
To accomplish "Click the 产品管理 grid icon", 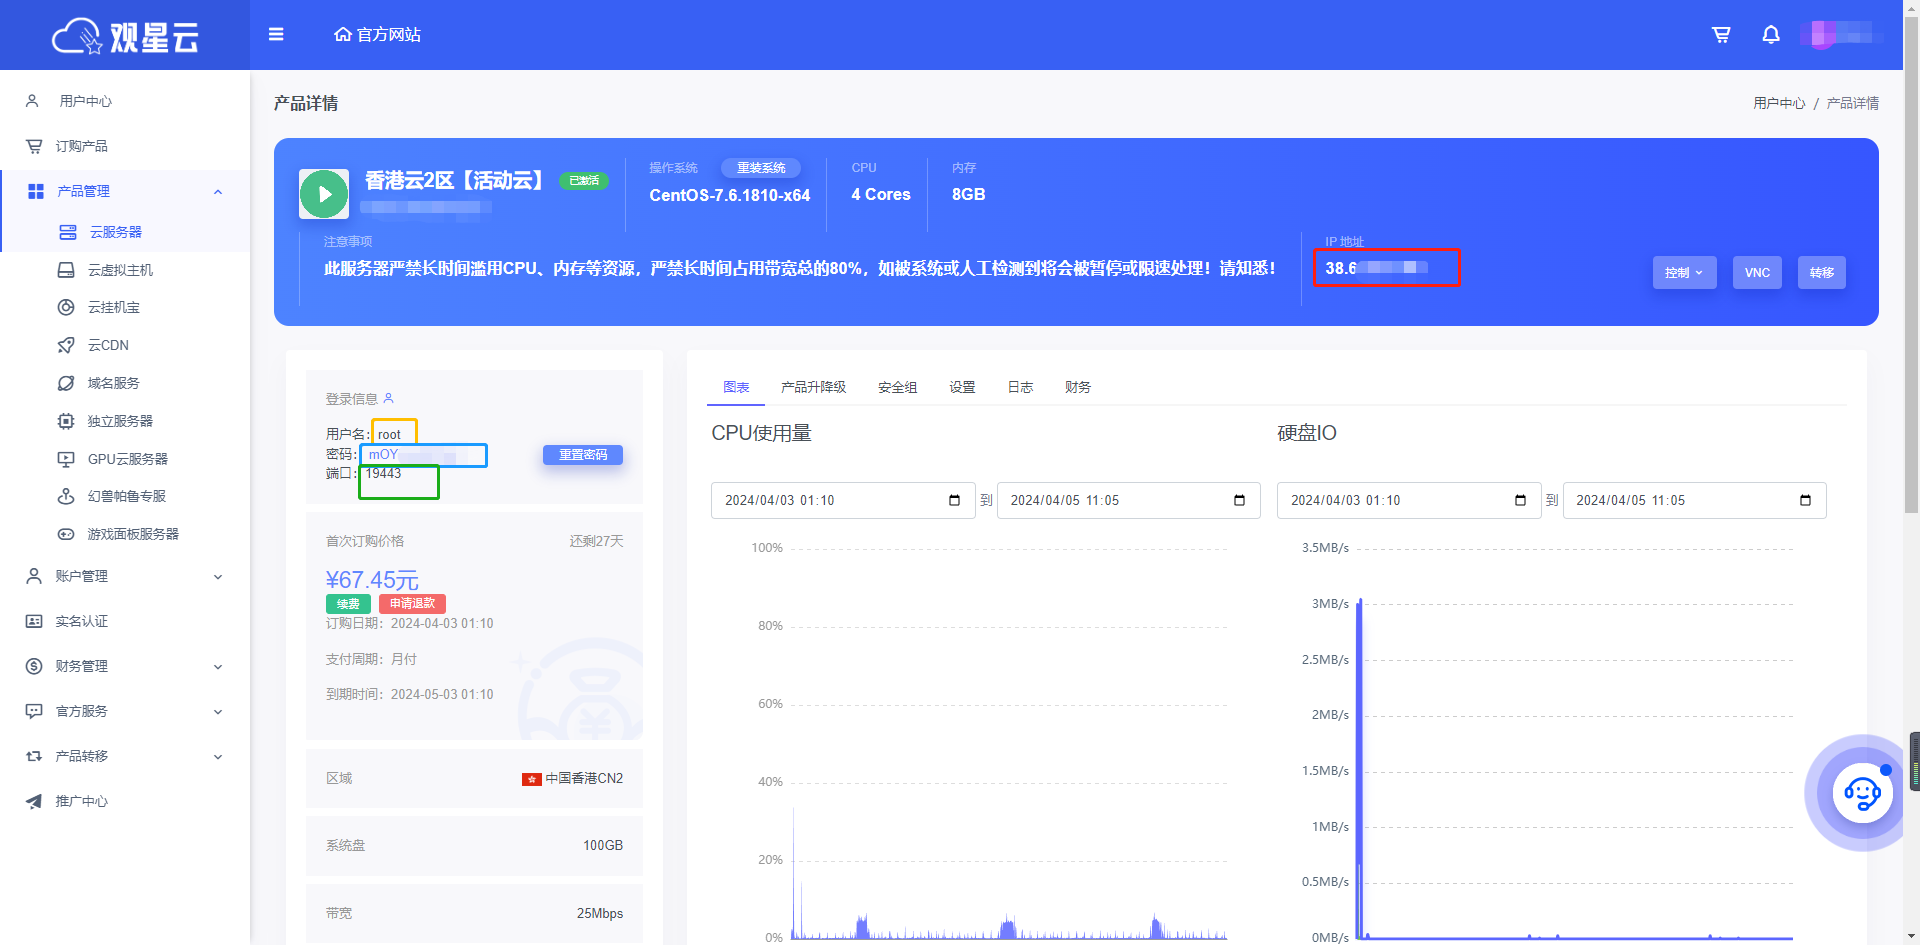I will (36, 191).
